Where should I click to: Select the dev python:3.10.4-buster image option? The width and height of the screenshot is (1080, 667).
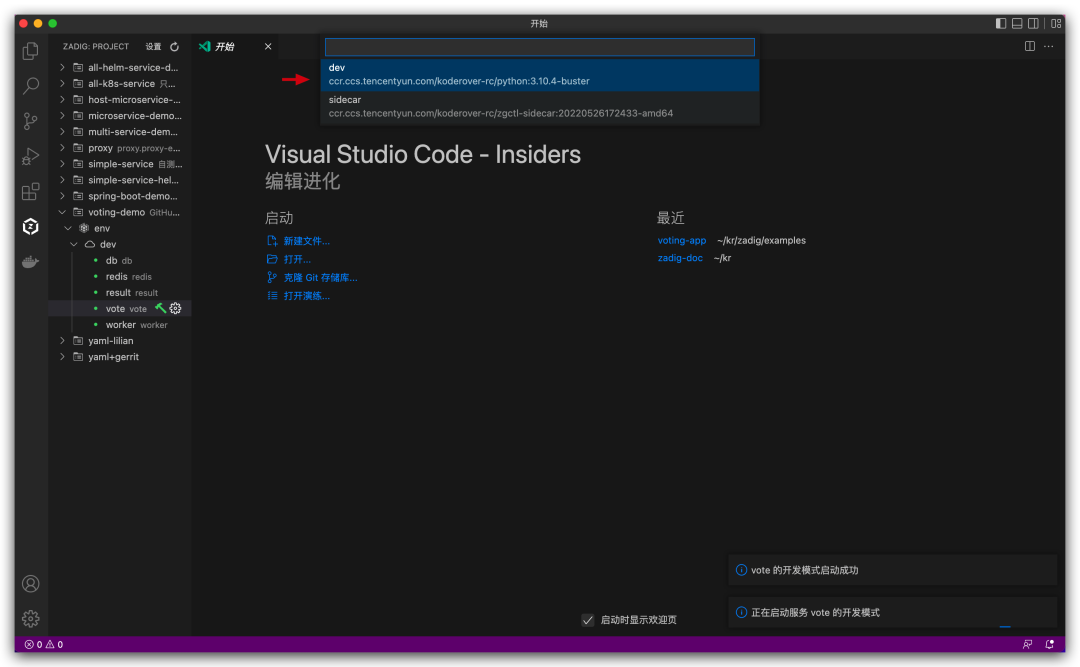[540, 74]
